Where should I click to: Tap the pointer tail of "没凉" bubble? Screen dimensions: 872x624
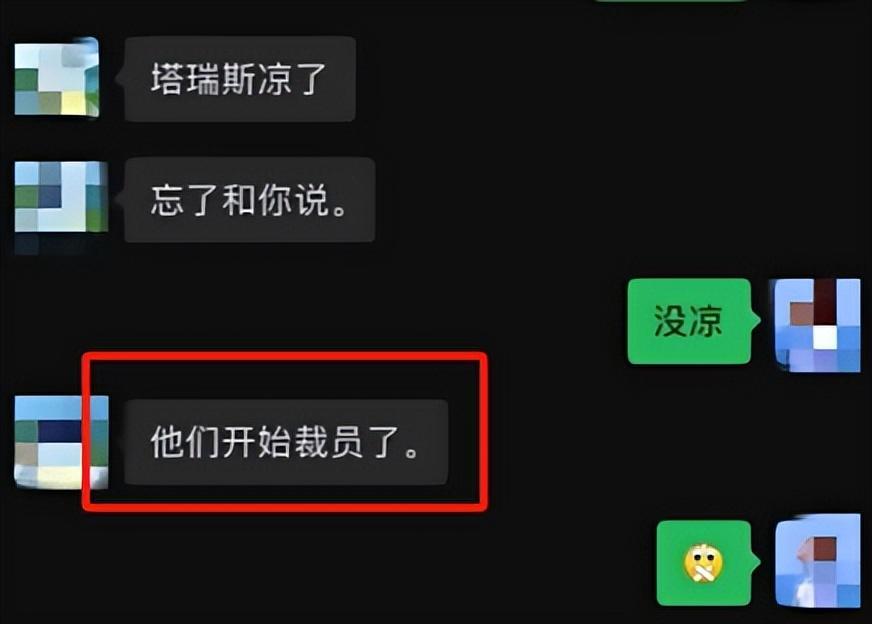click(755, 320)
